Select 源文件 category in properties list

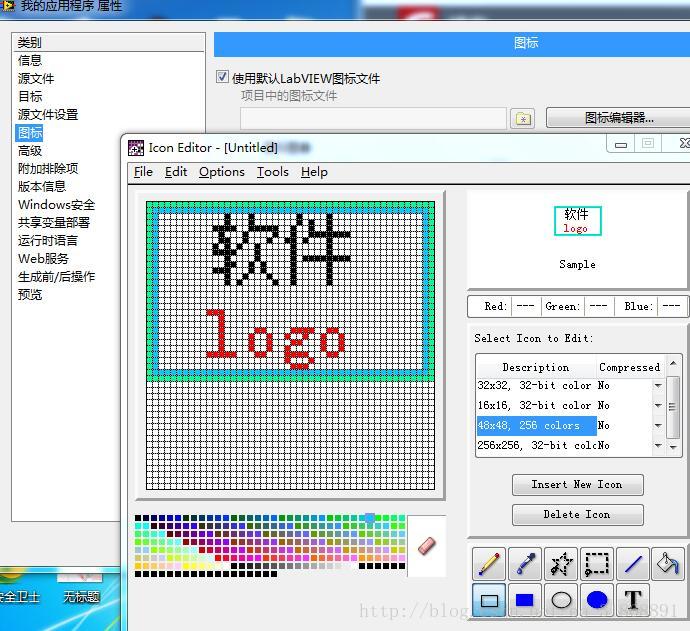tap(36, 78)
